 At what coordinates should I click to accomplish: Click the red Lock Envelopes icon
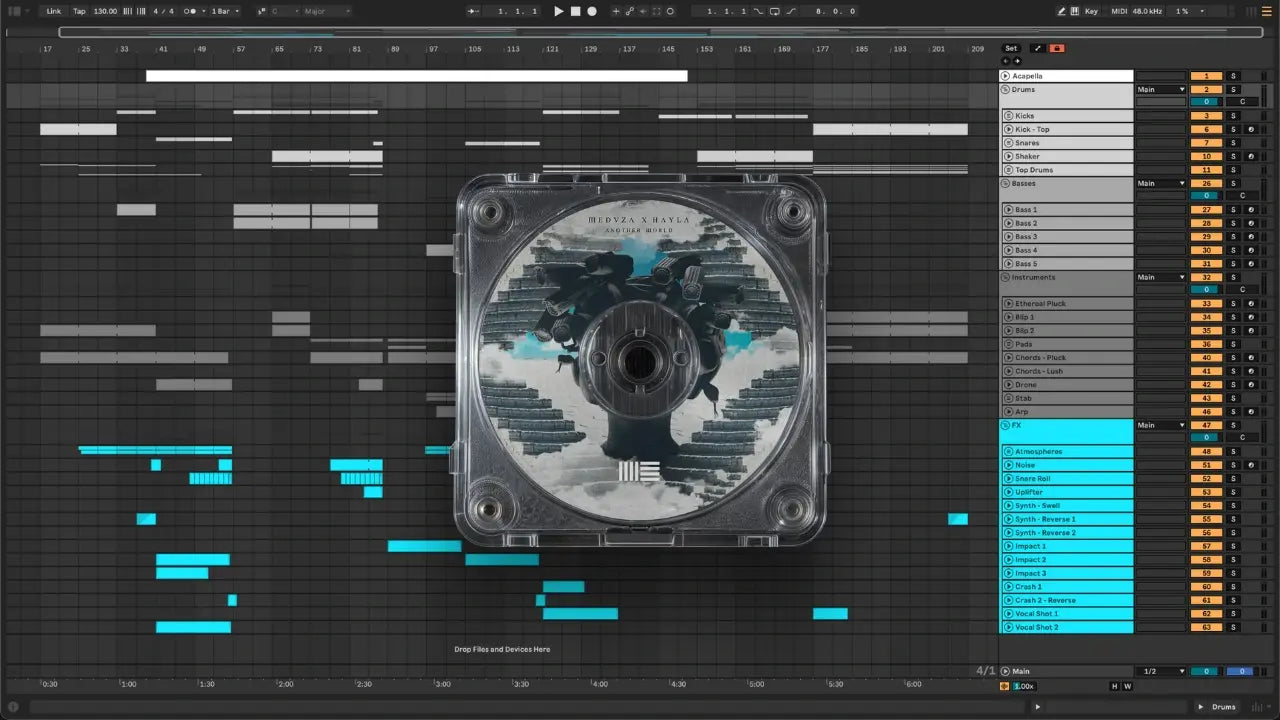click(x=1057, y=48)
